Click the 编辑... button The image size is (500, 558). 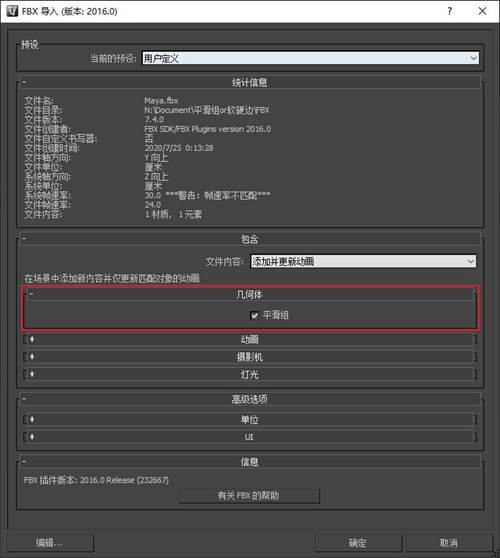50,543
